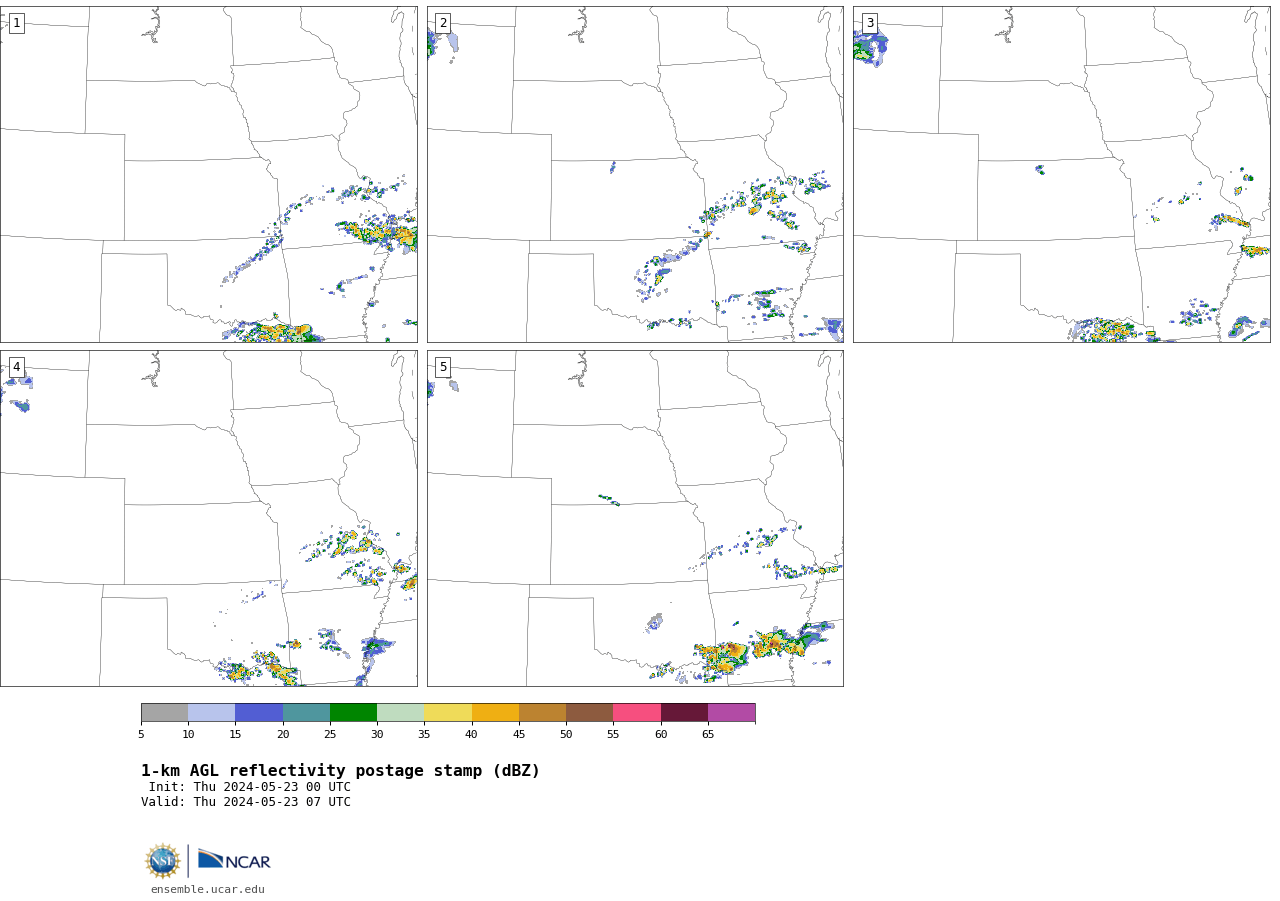
Task: Click the NSF logo icon
Action: pyautogui.click(x=163, y=861)
